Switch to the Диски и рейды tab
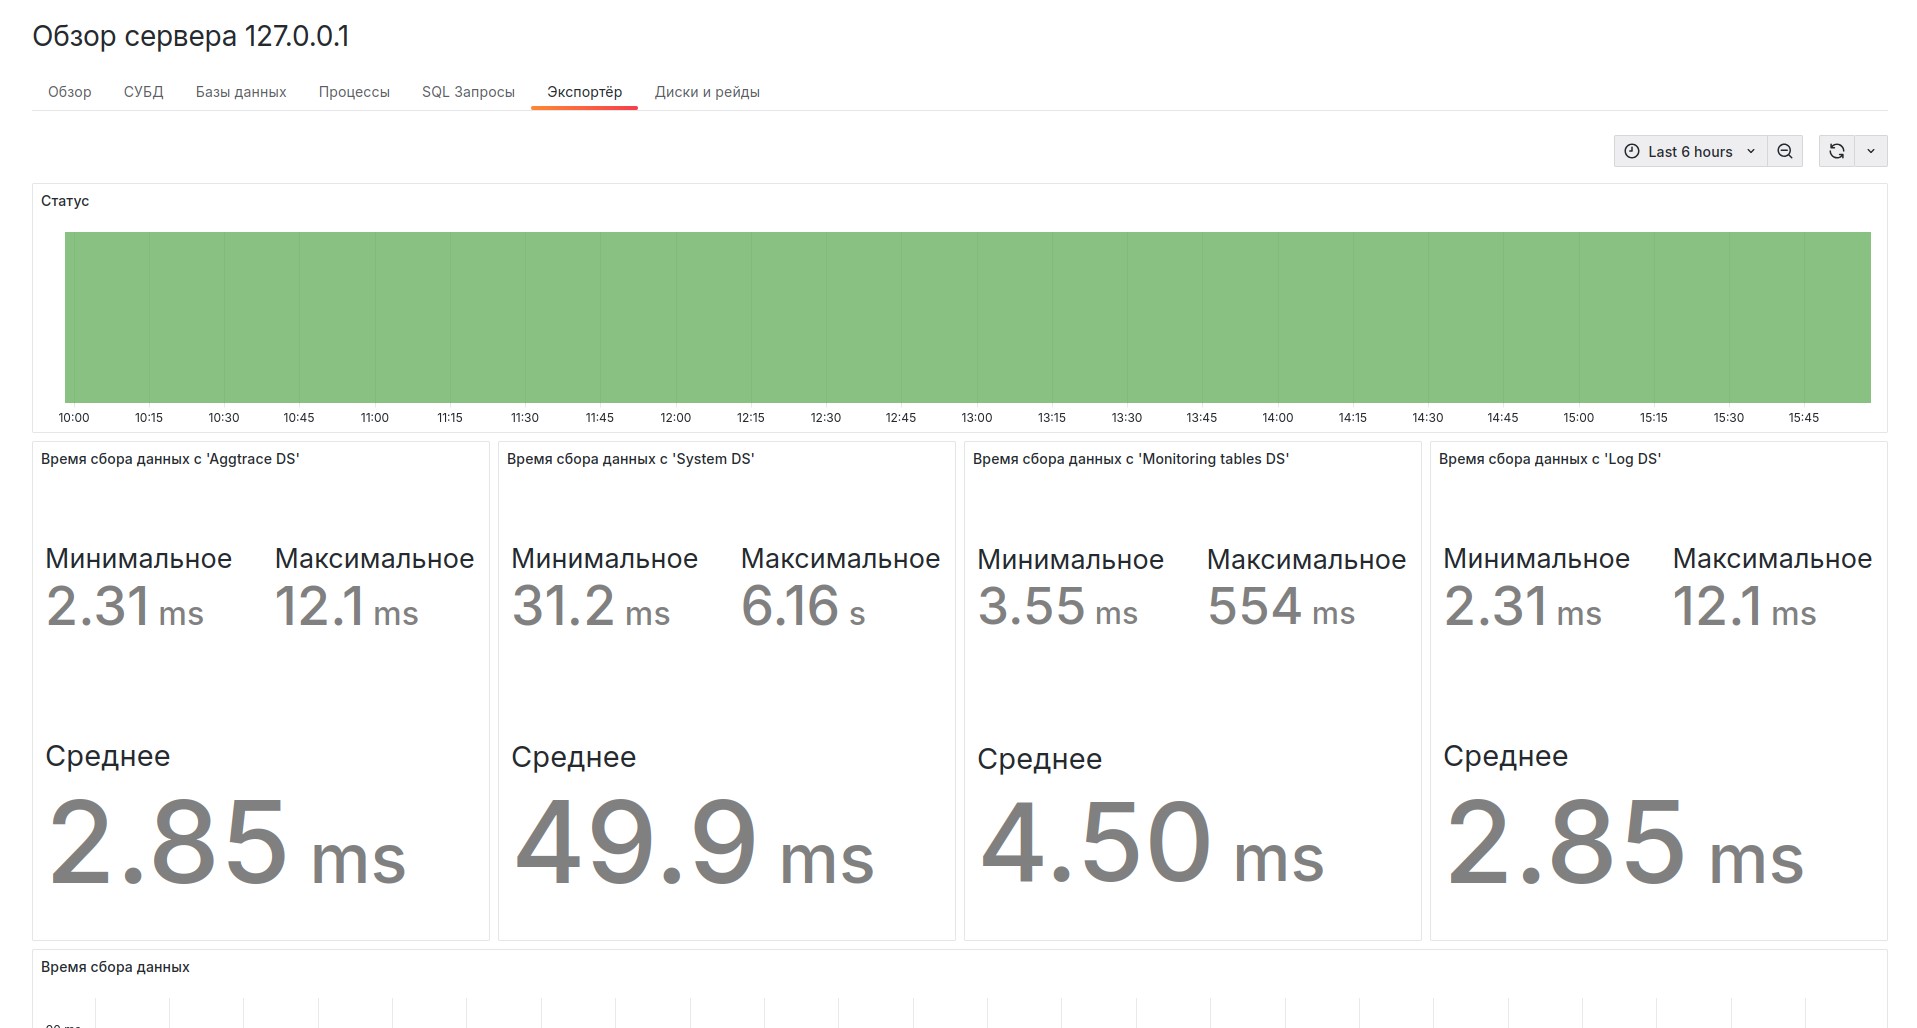Viewport: 1917px width, 1028px height. [x=707, y=92]
